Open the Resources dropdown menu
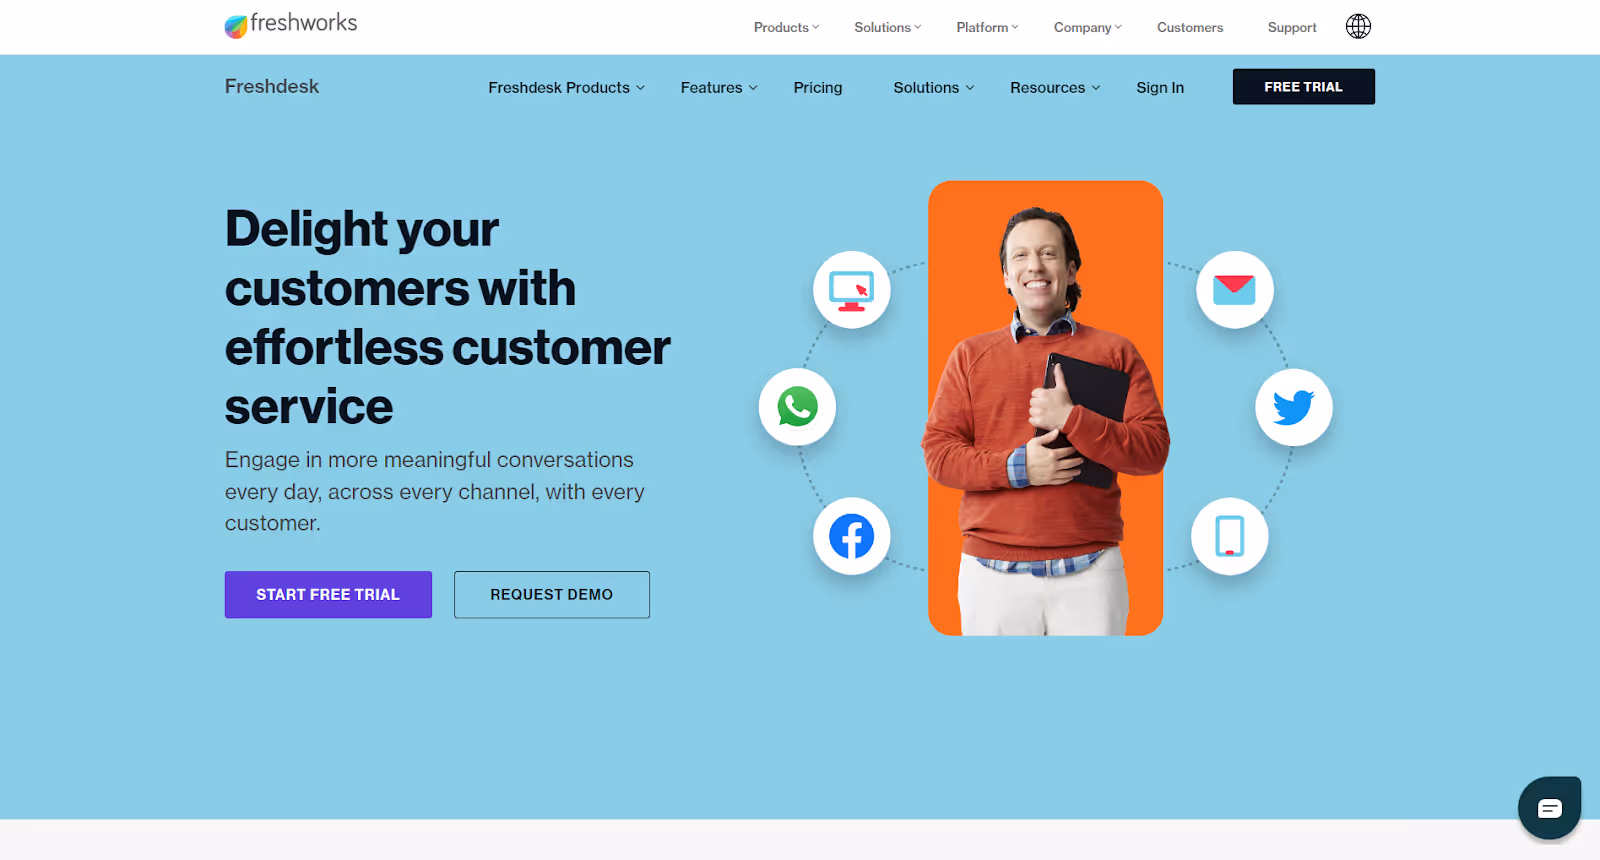Screen dimensions: 1600x860 point(1055,88)
